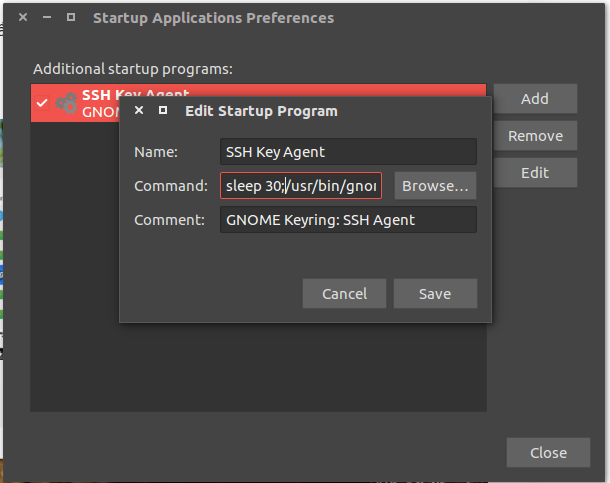Cancel editing the startup program
This screenshot has height=483, width=610.
click(x=344, y=294)
